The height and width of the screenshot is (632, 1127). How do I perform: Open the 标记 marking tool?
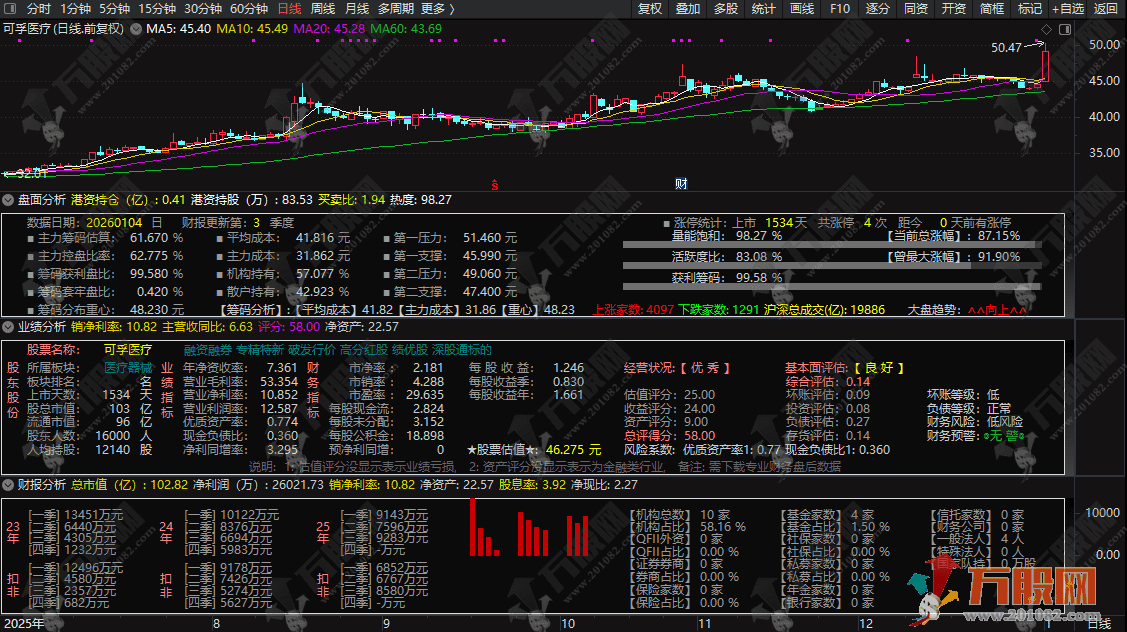(x=1029, y=9)
